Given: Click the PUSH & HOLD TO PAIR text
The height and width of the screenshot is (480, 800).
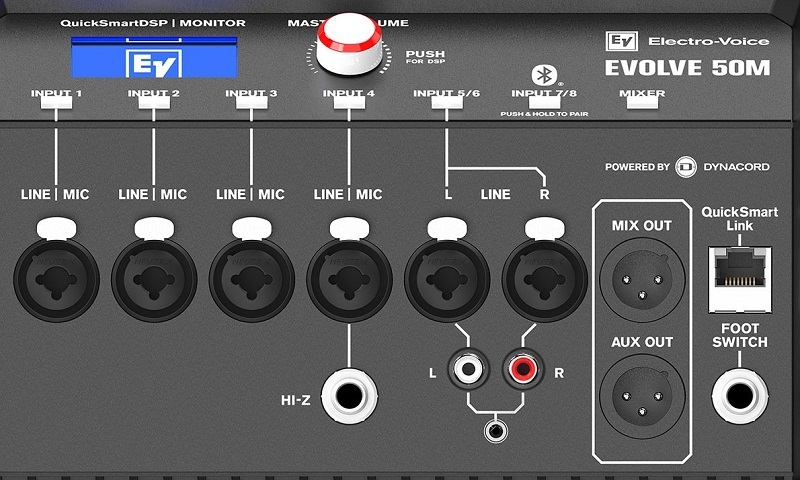Looking at the screenshot, I should 544,114.
